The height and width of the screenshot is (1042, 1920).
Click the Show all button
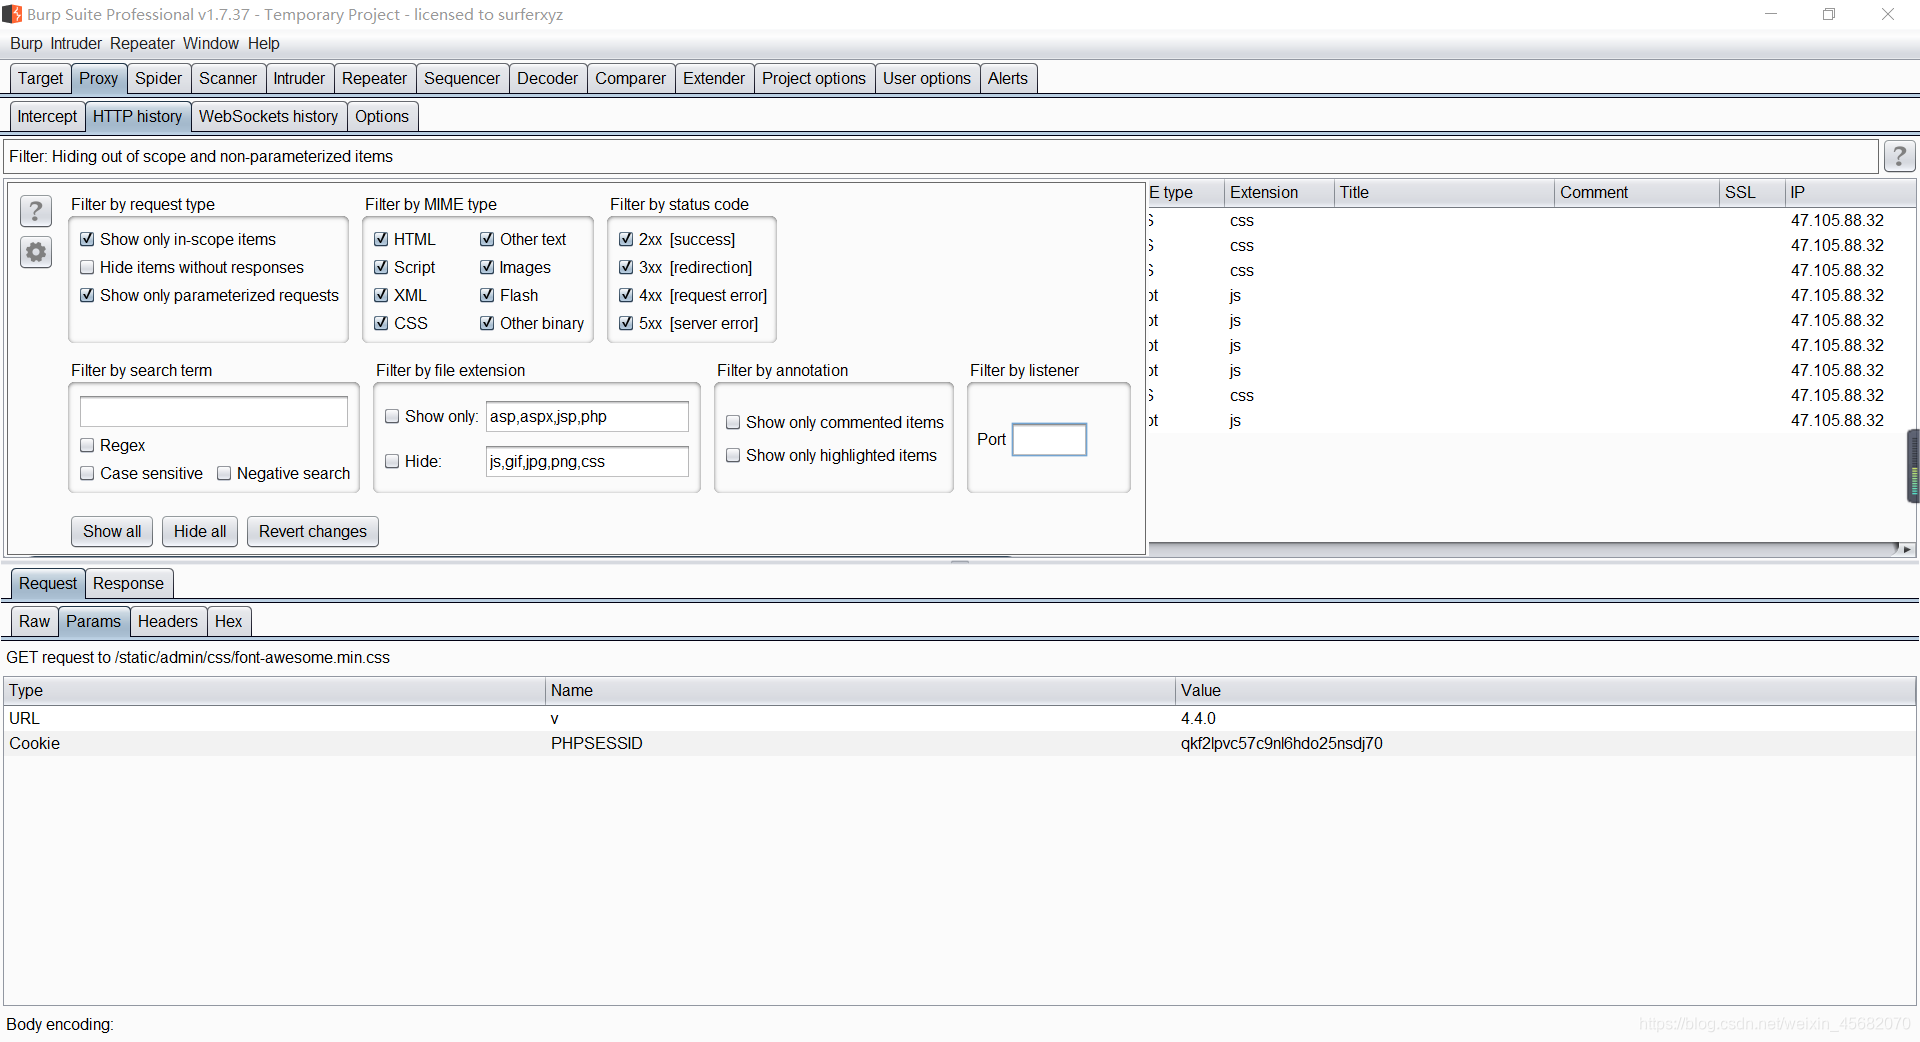[112, 531]
